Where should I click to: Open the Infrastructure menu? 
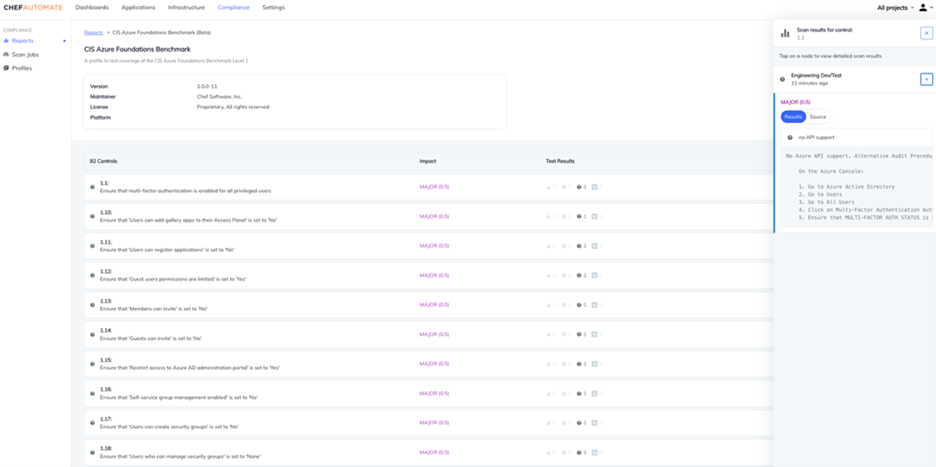coord(186,8)
